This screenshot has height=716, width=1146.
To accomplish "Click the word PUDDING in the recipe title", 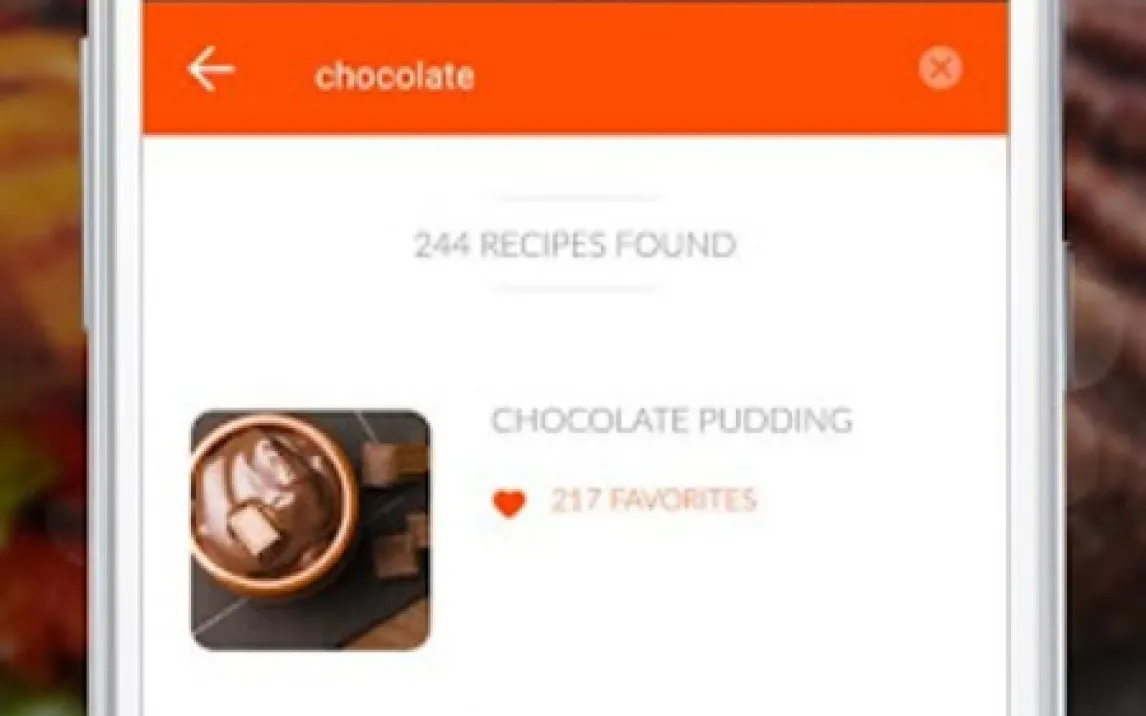I will (775, 421).
